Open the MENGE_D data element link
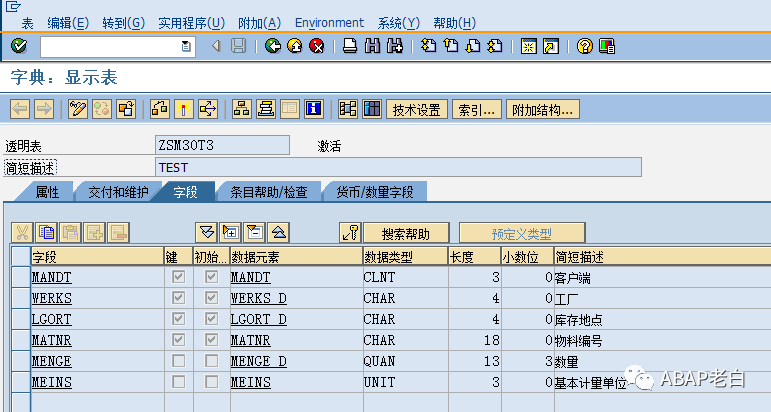 click(x=259, y=361)
